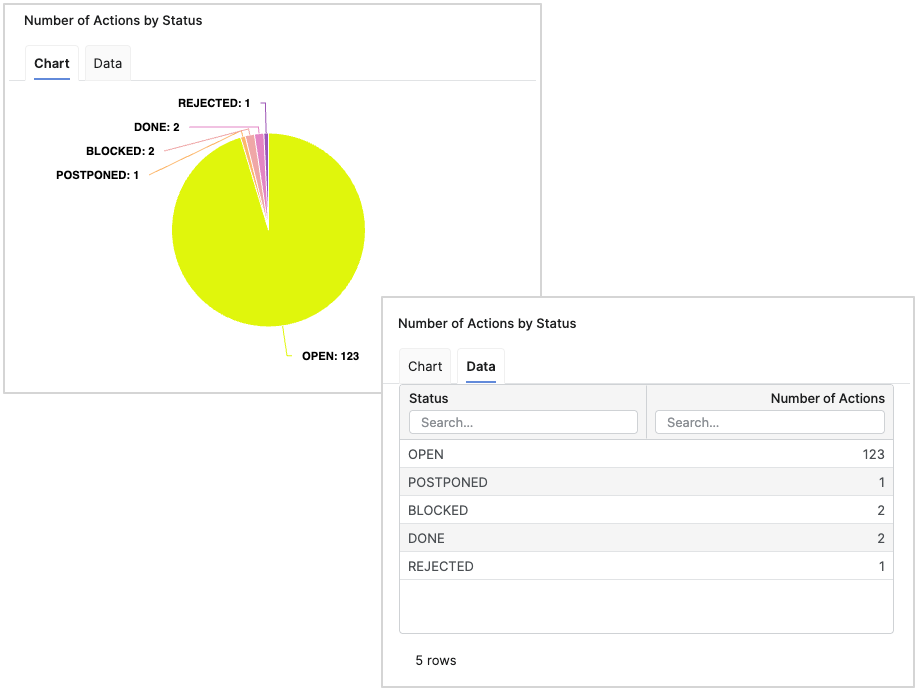Click the Number of Actions search box
This screenshot has height=690, width=917.
point(769,422)
